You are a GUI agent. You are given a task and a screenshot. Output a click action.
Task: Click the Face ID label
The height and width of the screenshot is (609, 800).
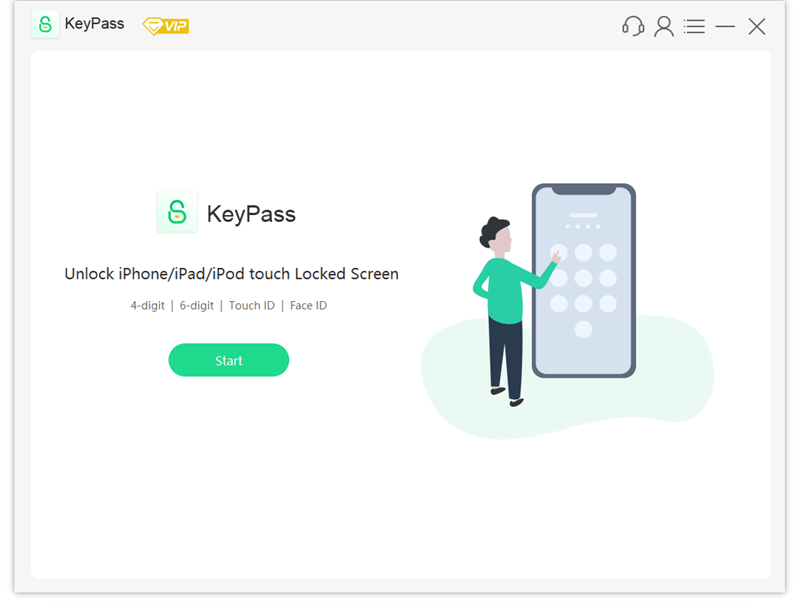308,306
